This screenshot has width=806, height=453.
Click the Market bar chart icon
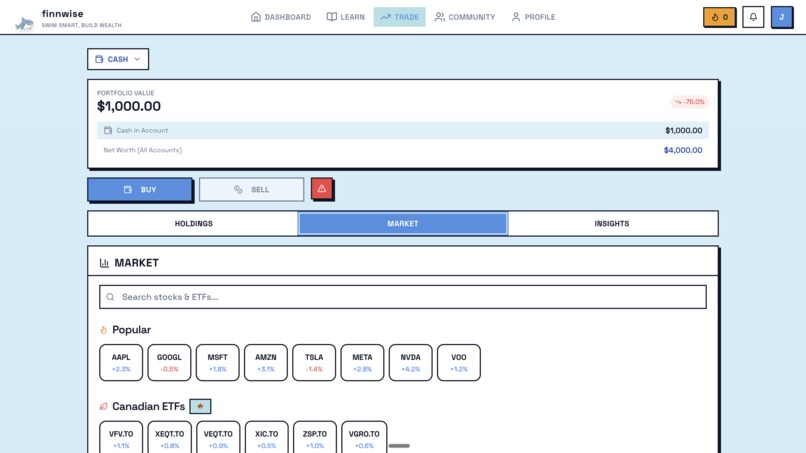[x=104, y=263]
